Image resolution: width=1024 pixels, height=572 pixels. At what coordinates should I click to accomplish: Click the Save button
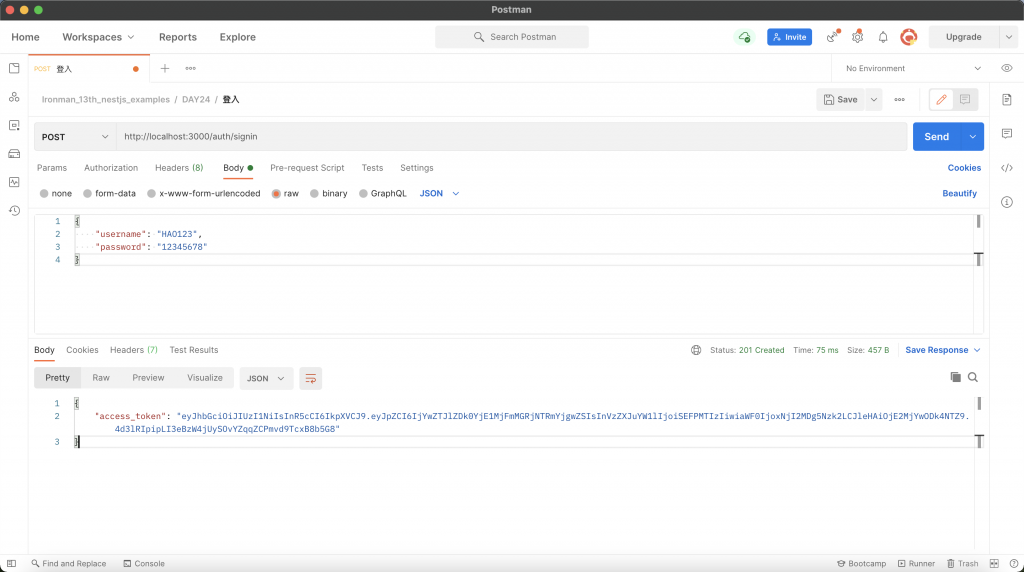tap(840, 100)
